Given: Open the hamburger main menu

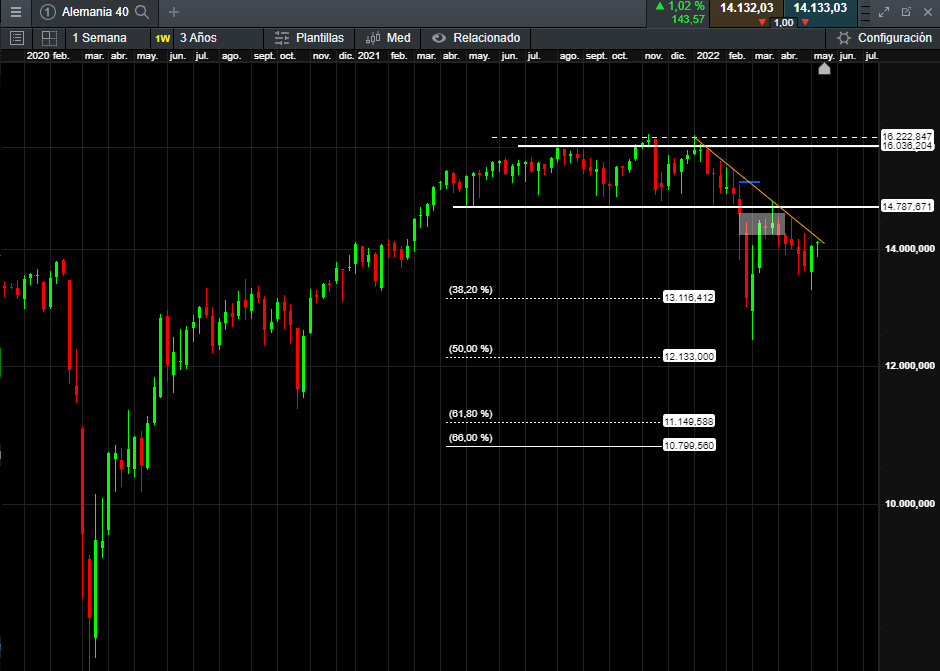Looking at the screenshot, I should 16,12.
